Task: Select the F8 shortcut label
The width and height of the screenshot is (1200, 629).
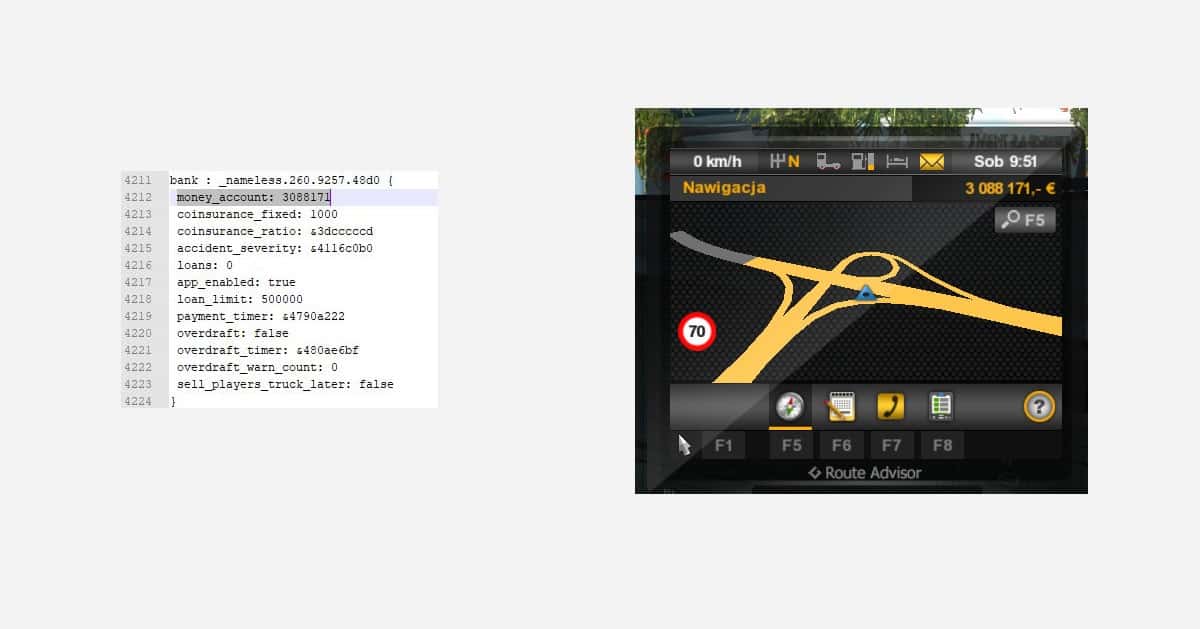Action: (x=942, y=446)
